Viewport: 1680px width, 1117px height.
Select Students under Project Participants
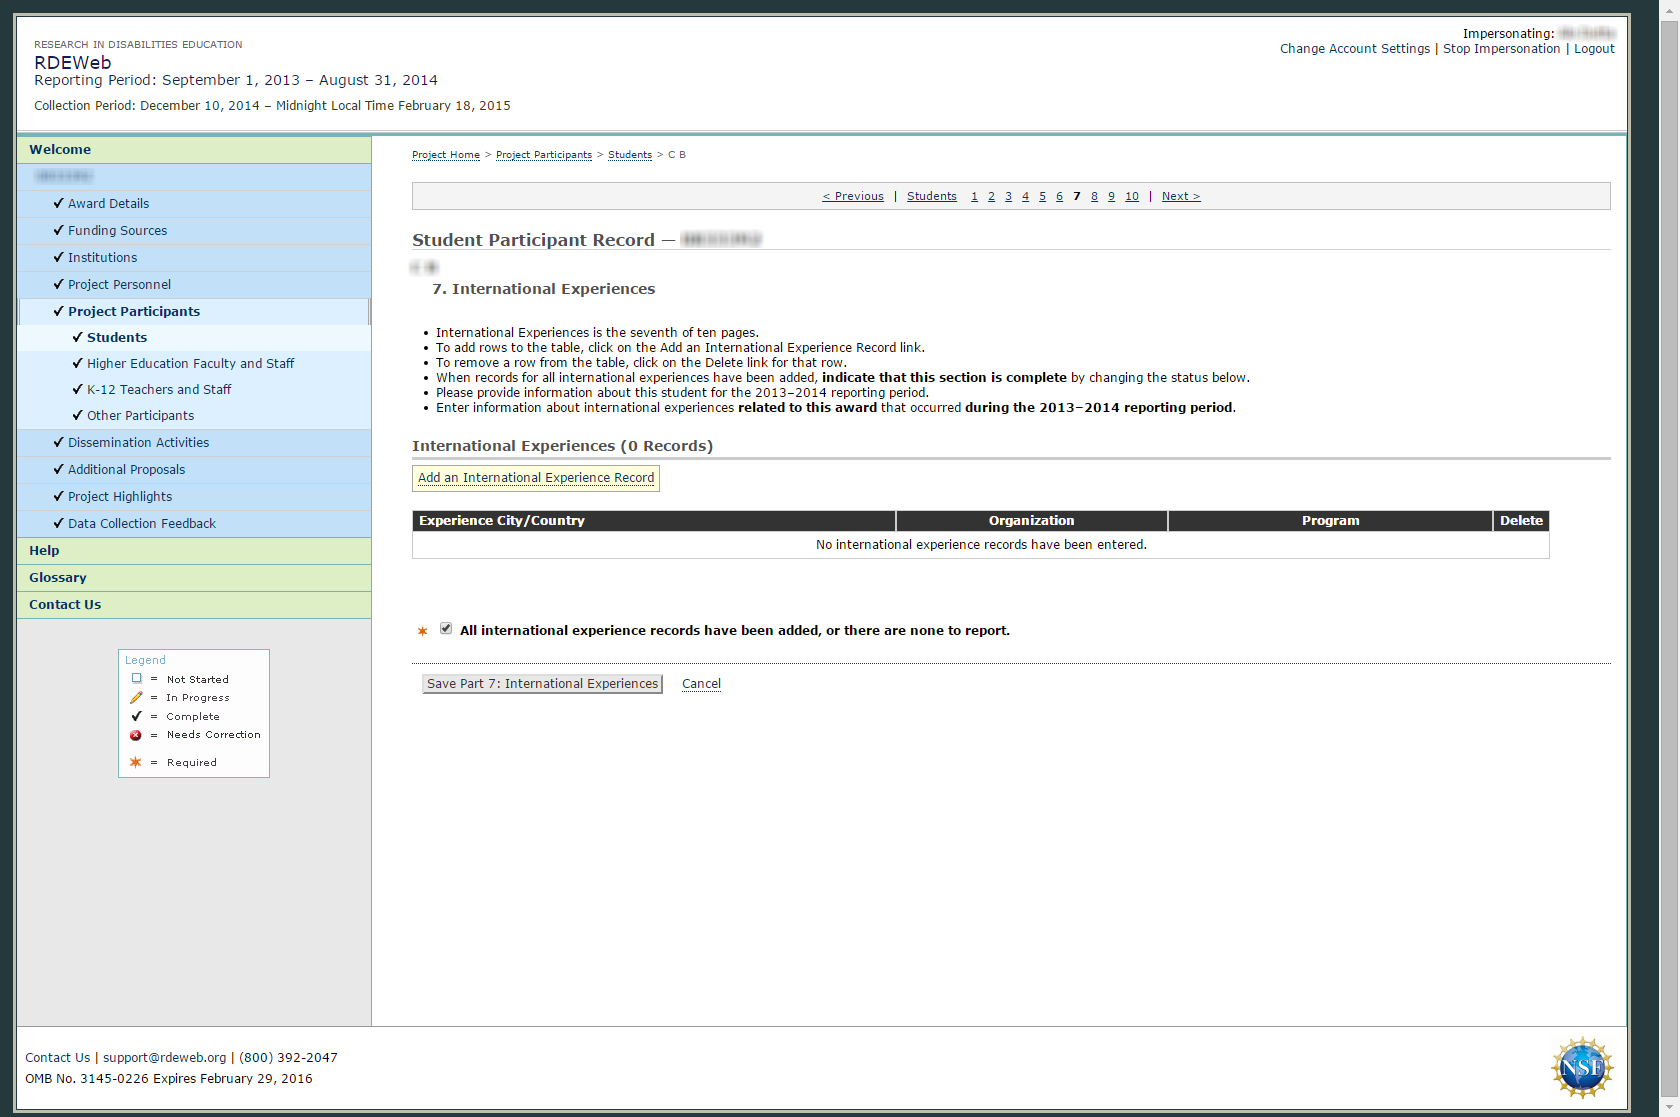[x=117, y=338]
